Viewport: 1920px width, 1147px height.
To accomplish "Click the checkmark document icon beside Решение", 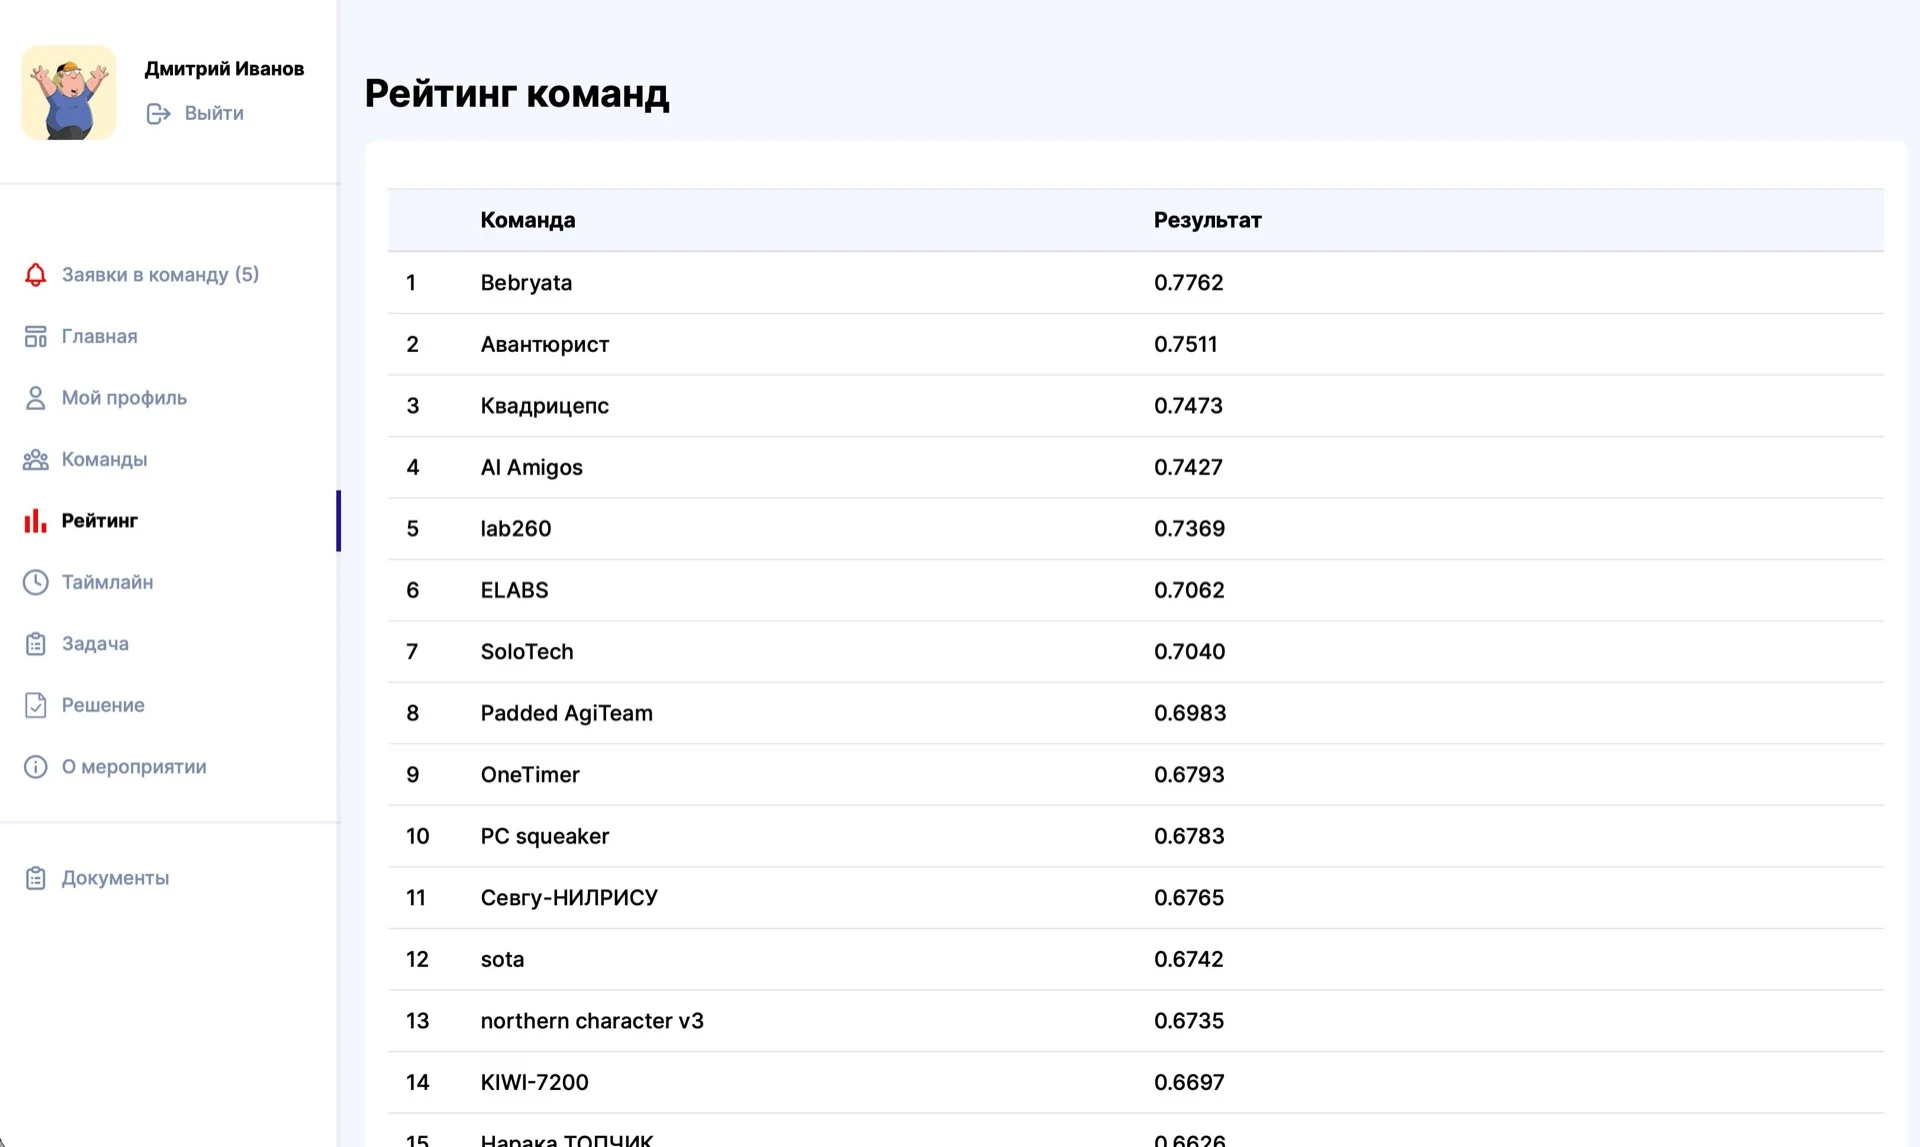I will click(35, 706).
